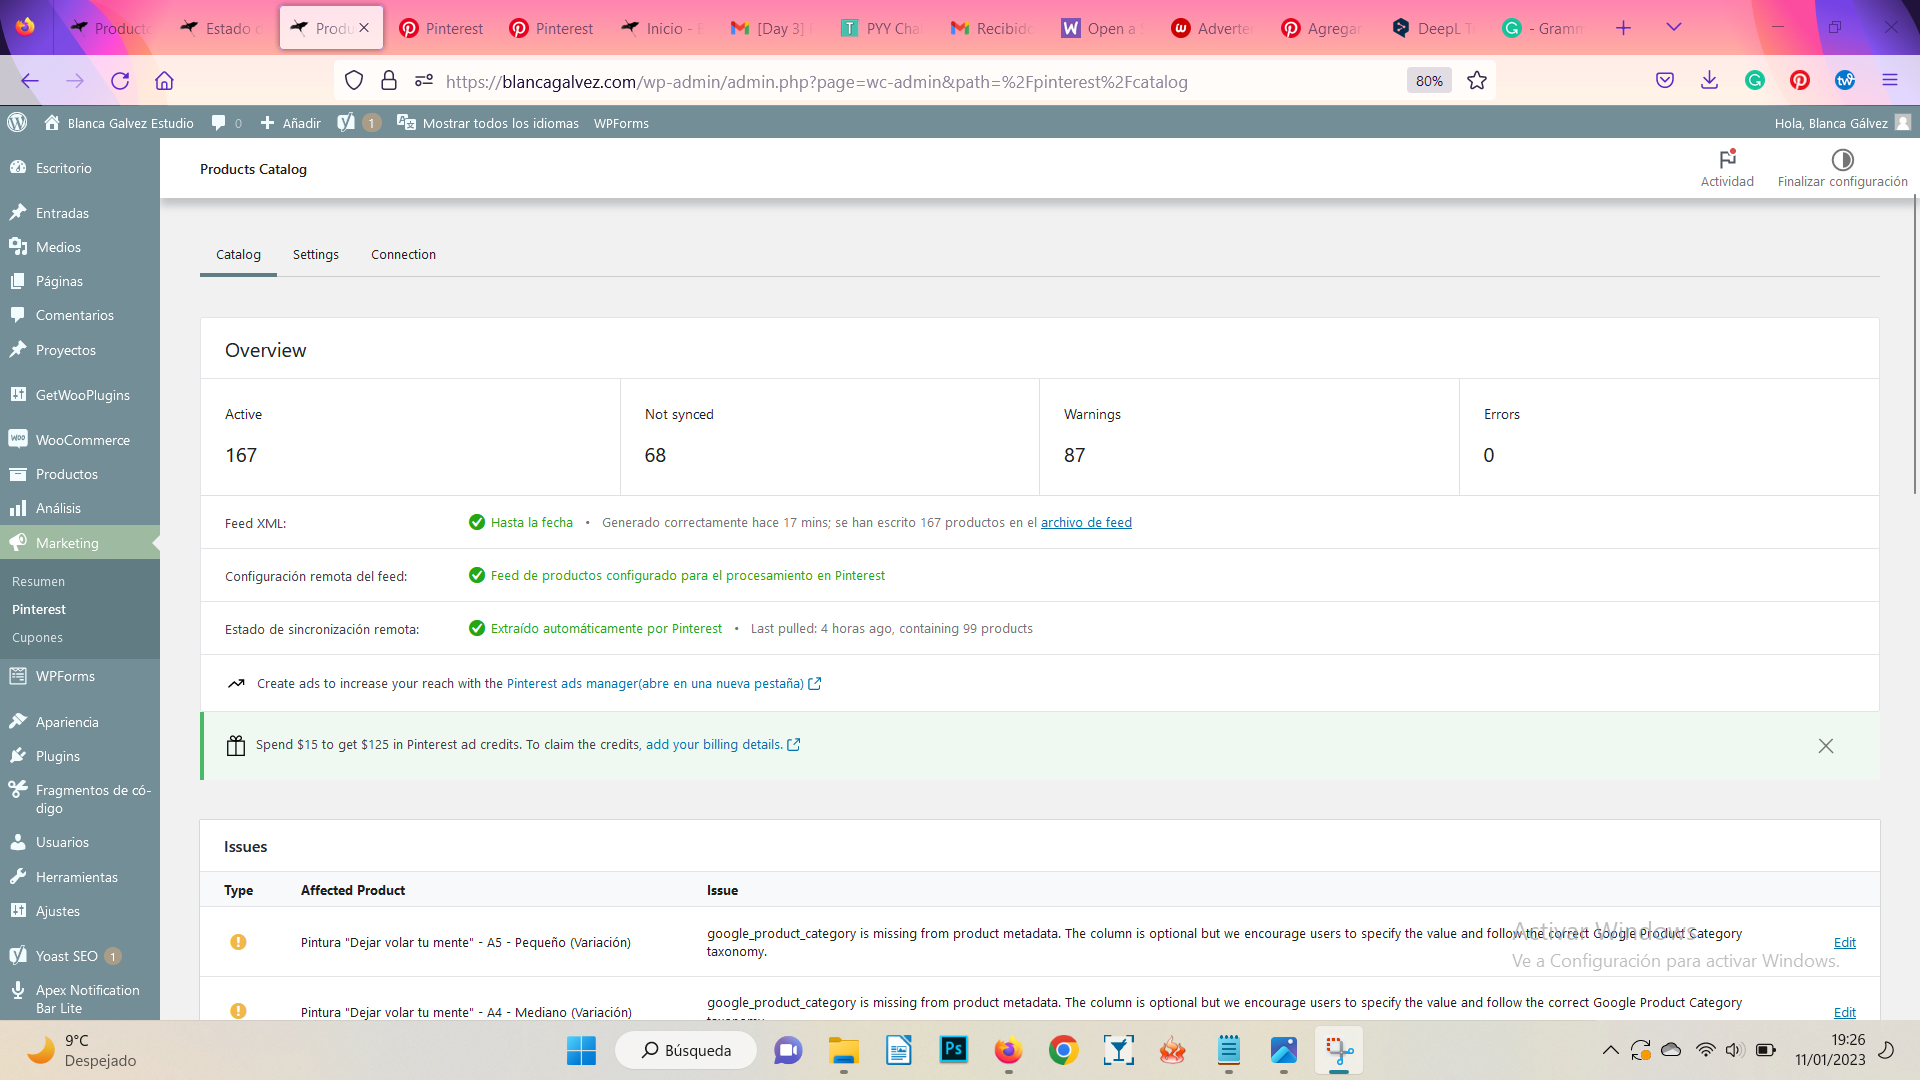Select the Catalog tab

coord(238,254)
